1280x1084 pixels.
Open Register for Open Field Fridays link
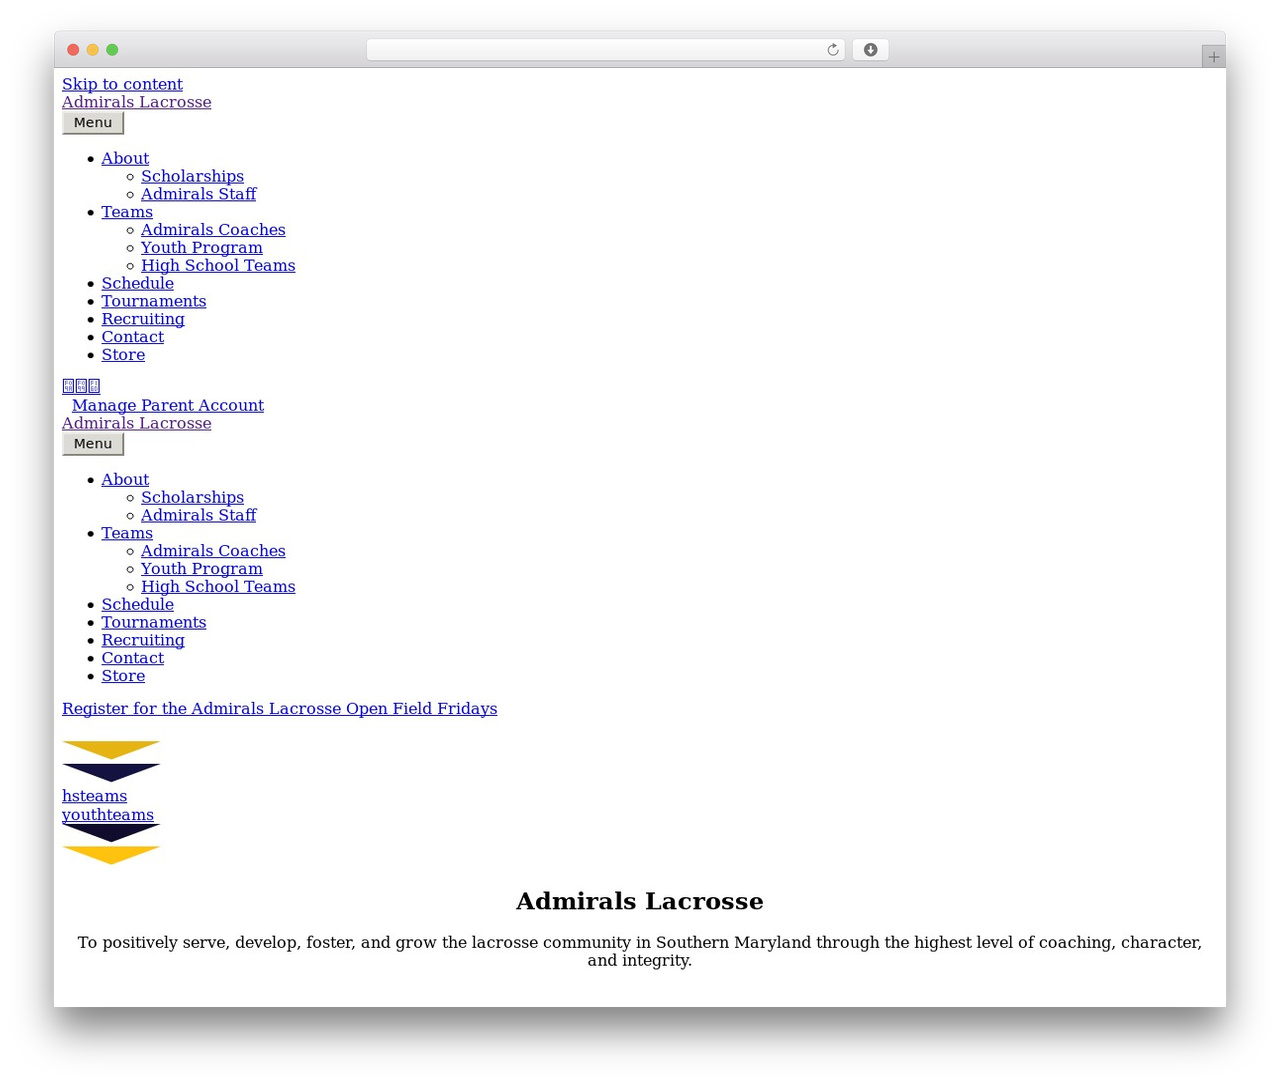tap(279, 708)
